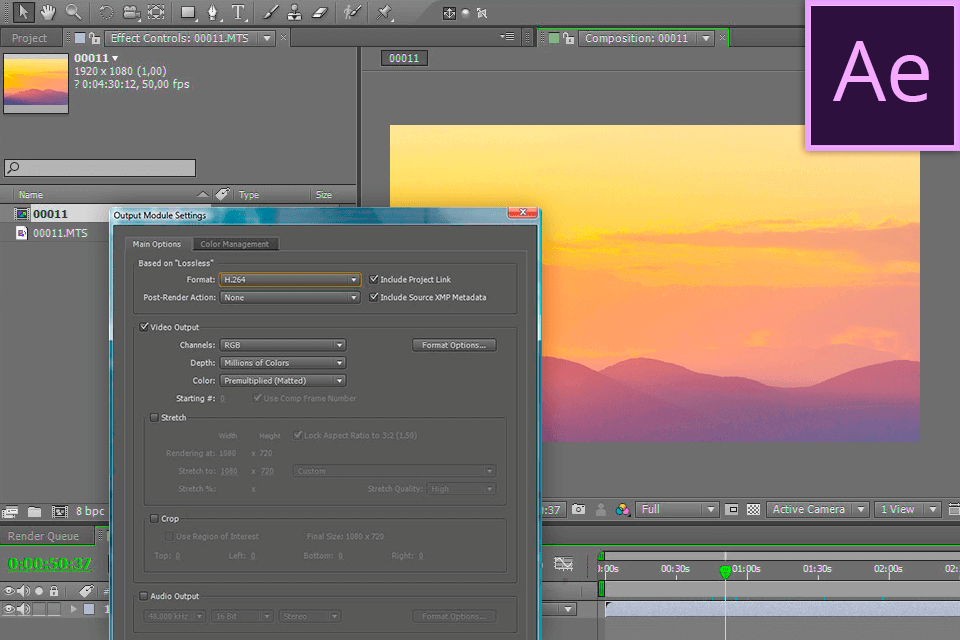Viewport: 960px width, 640px height.
Task: Uncheck the Video Output checkbox
Action: [144, 327]
